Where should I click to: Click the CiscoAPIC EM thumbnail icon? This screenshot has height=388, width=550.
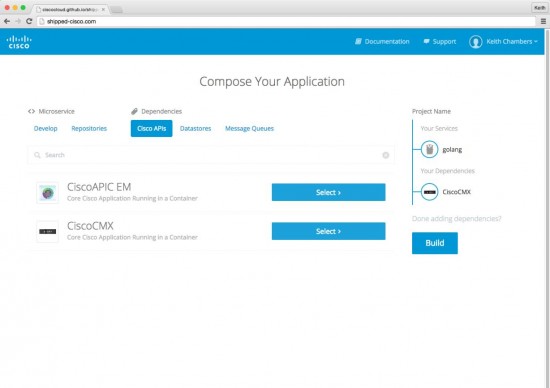pos(47,193)
